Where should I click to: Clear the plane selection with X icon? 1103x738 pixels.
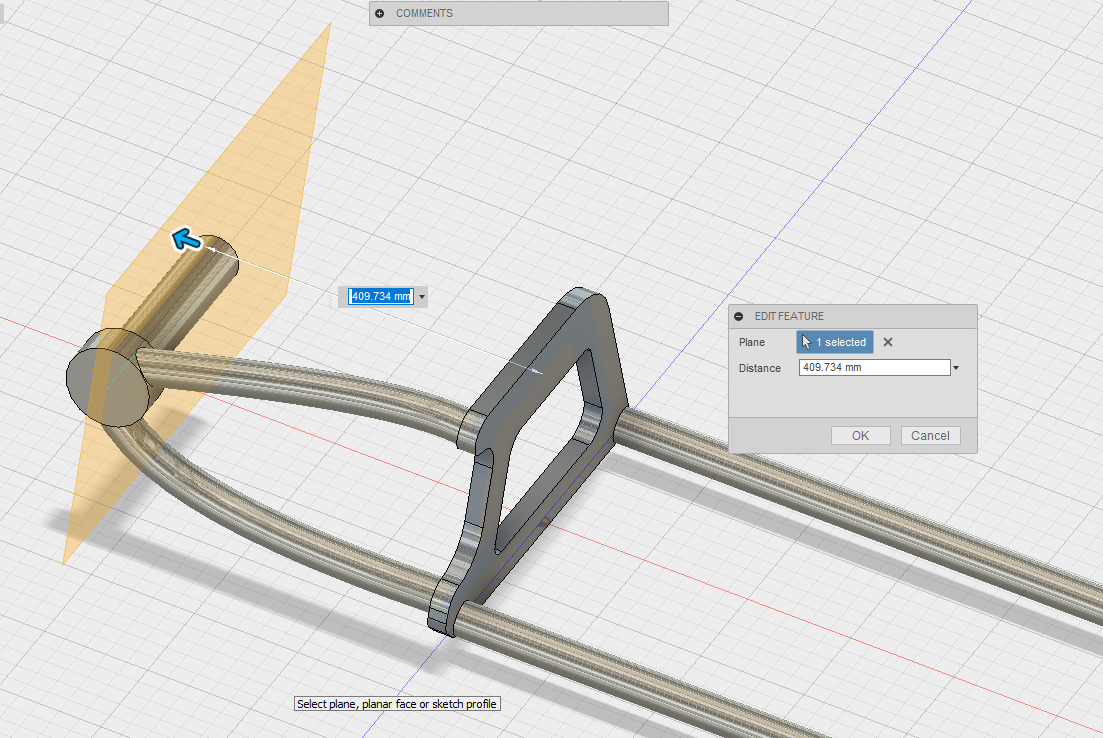pos(888,342)
